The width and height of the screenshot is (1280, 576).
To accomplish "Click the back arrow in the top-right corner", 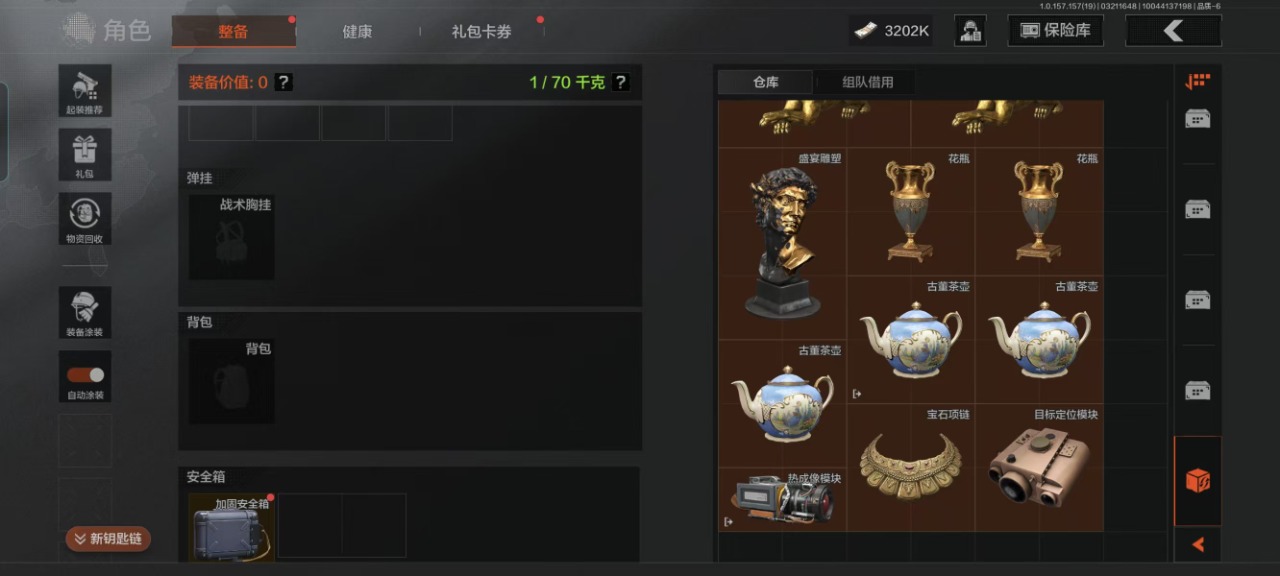I will (1173, 30).
